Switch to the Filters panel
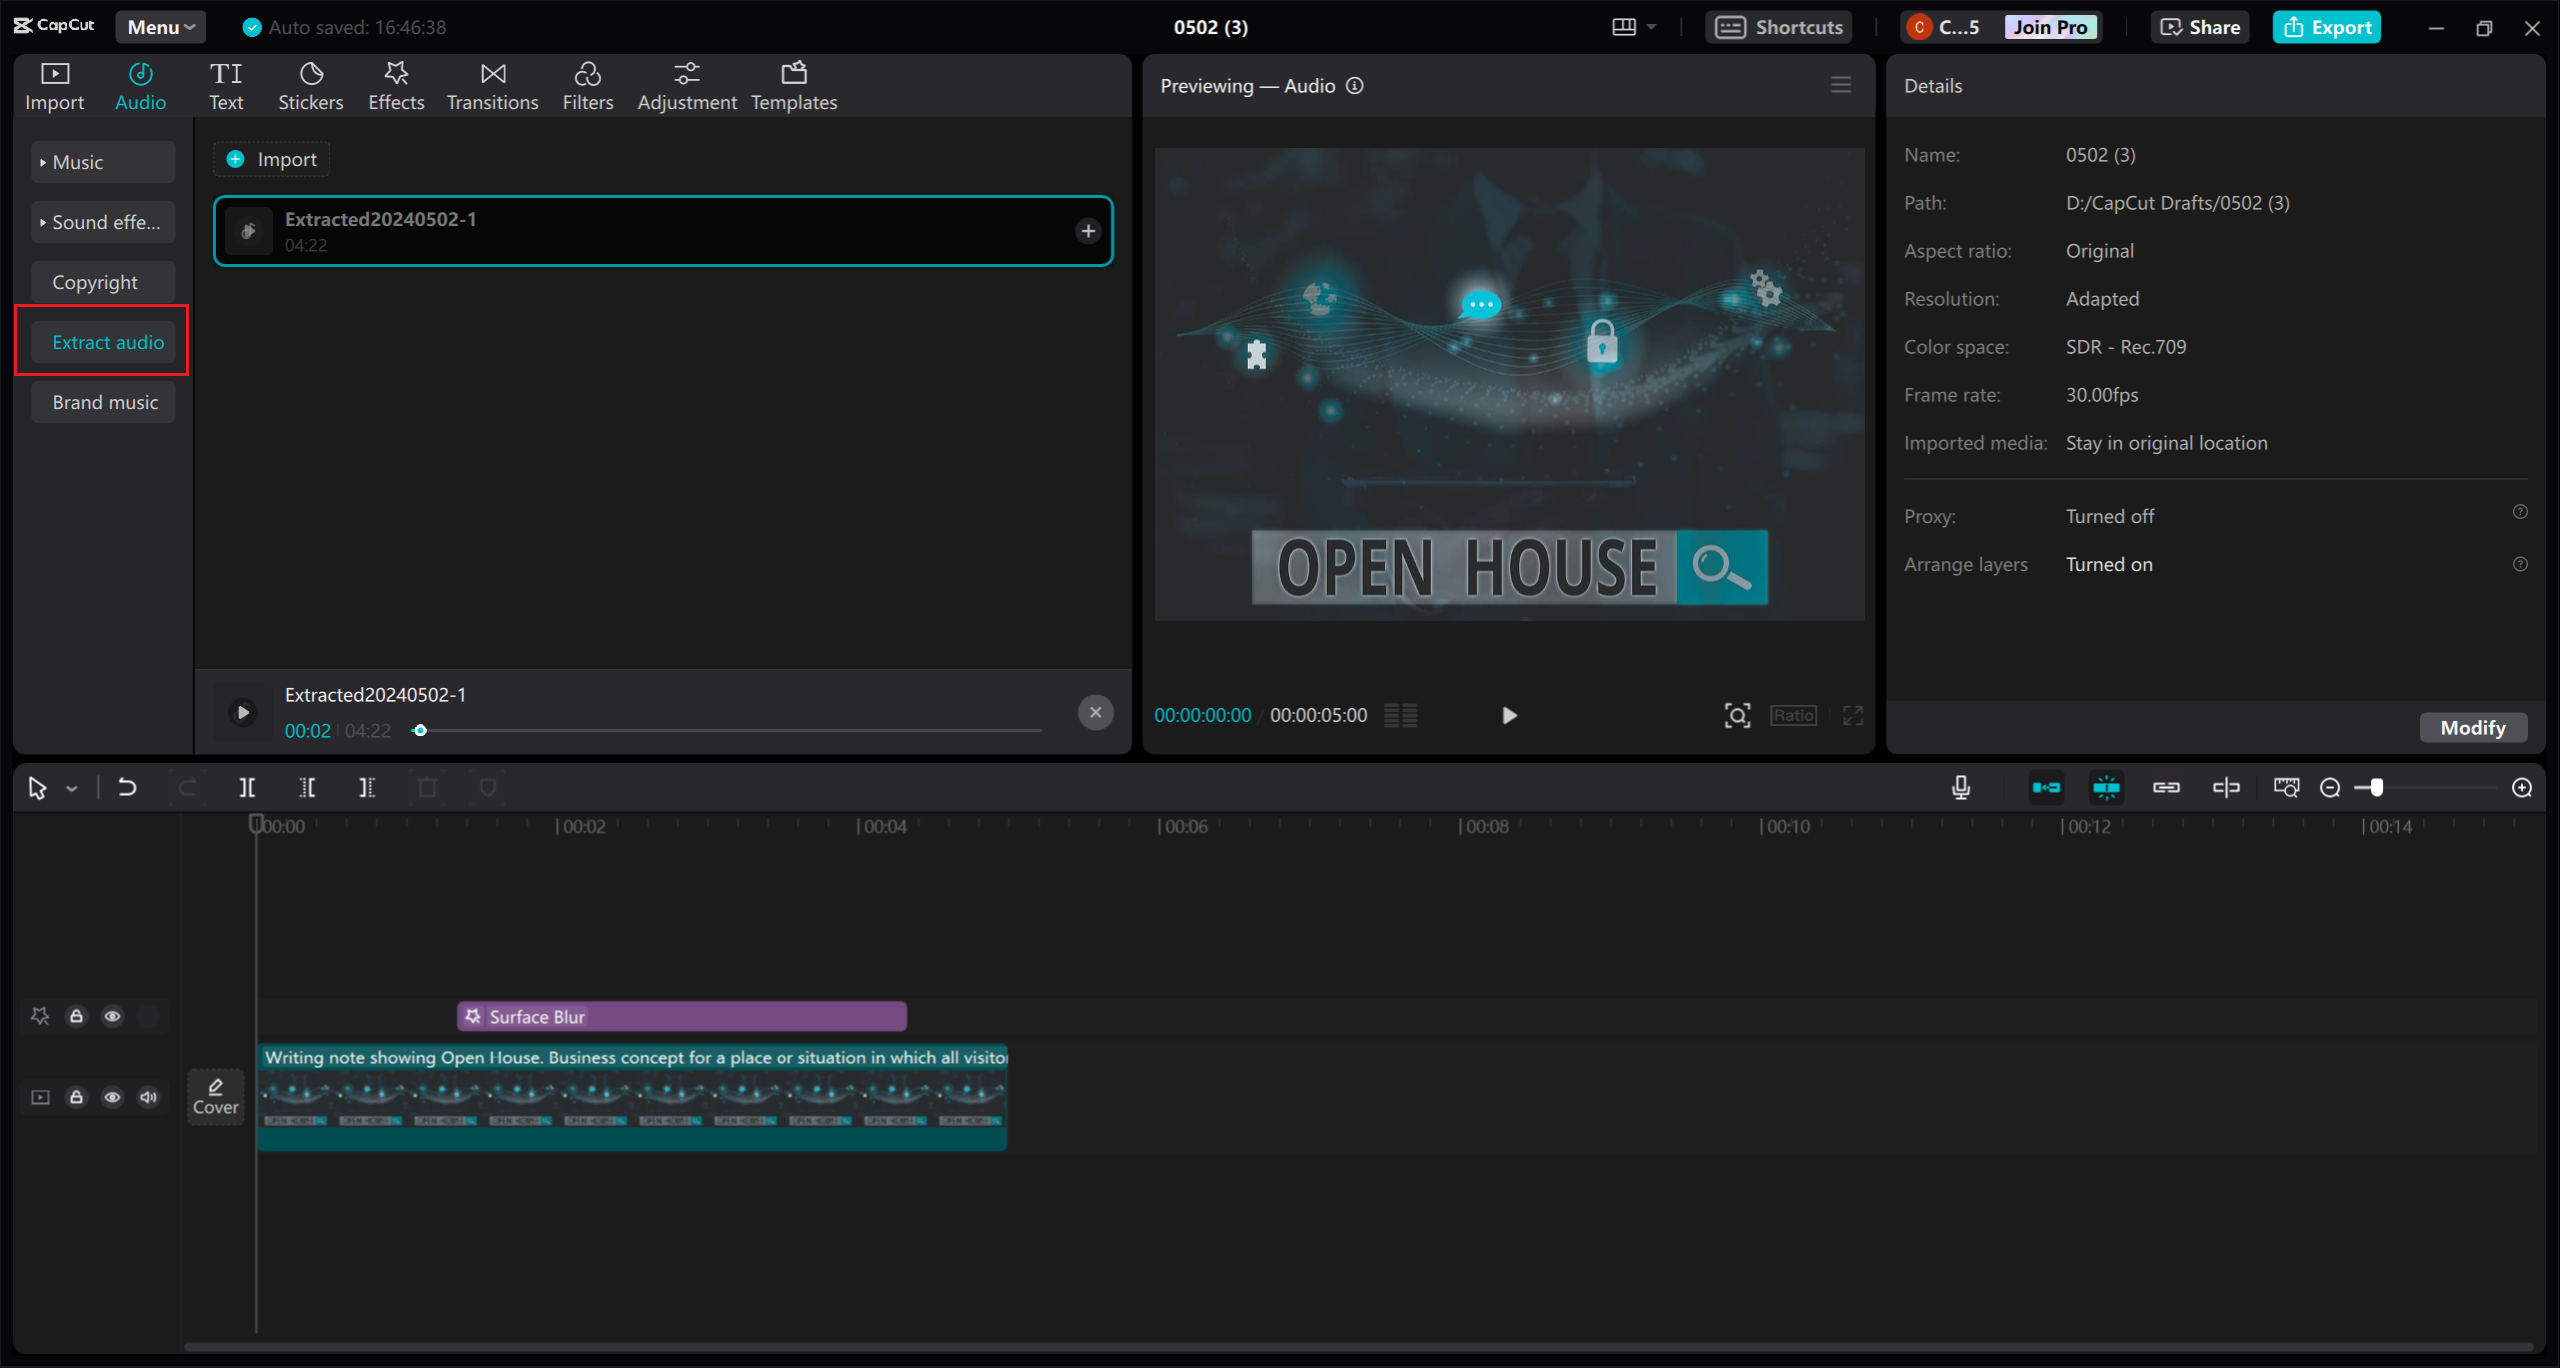The height and width of the screenshot is (1368, 2560). (x=588, y=85)
